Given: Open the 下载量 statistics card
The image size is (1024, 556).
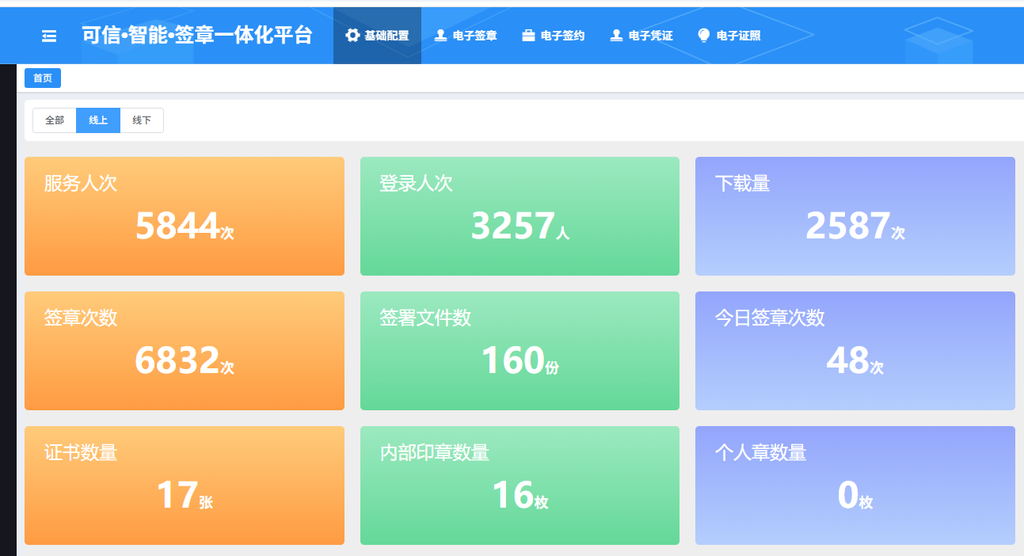Looking at the screenshot, I should pyautogui.click(x=855, y=216).
